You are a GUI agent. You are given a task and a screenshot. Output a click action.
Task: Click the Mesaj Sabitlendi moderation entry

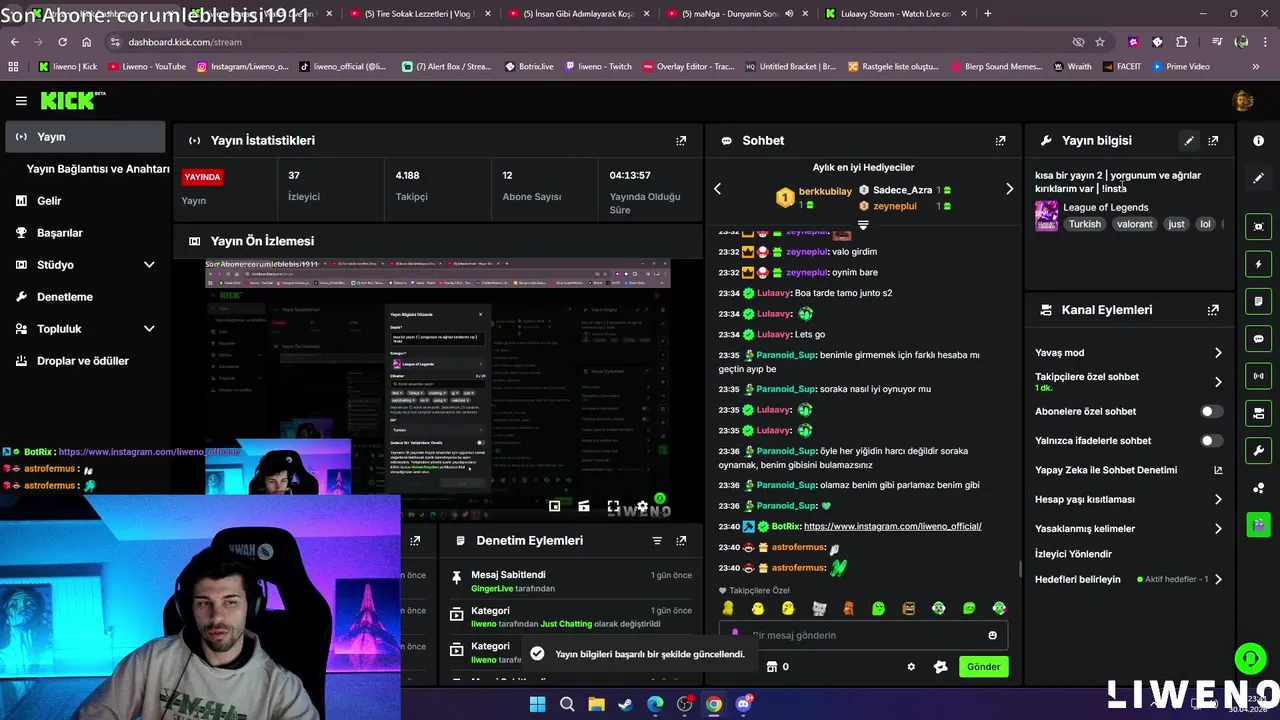pos(570,581)
